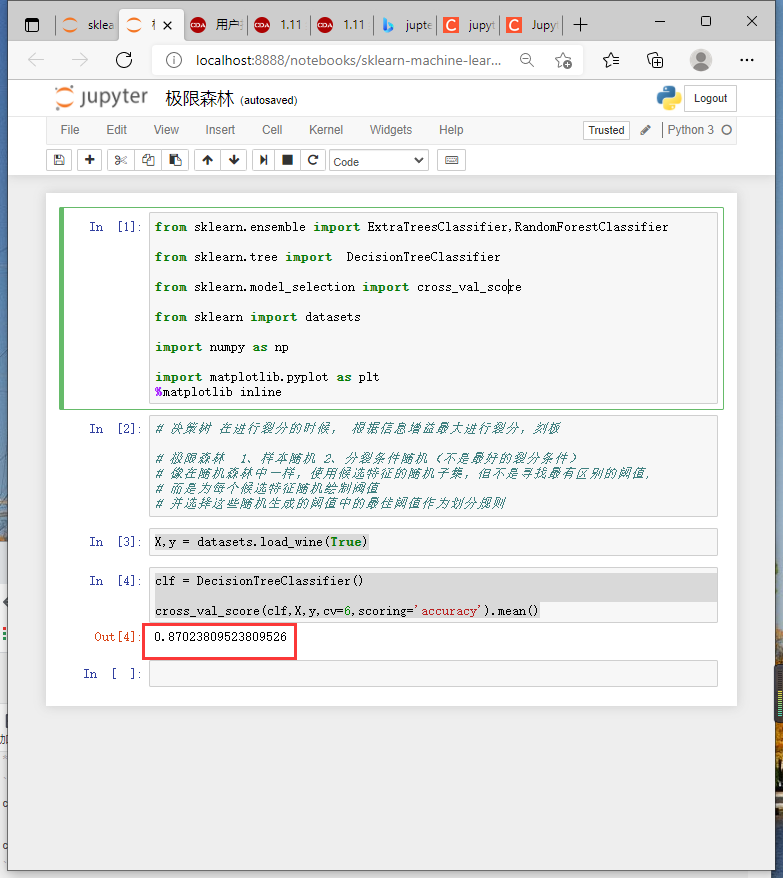Open a new browser tab
783x878 pixels.
tap(581, 25)
